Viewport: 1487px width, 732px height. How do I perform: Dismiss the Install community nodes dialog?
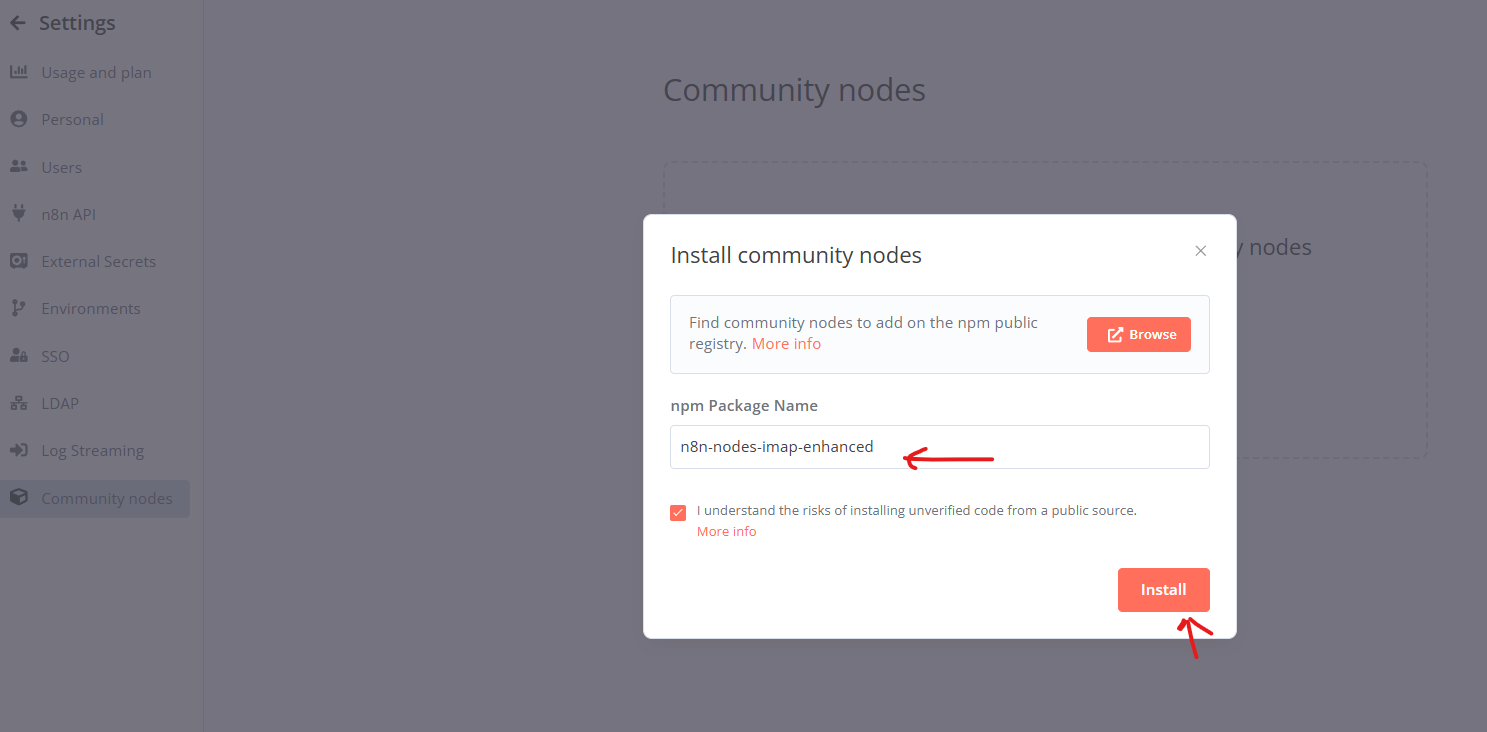click(1200, 250)
